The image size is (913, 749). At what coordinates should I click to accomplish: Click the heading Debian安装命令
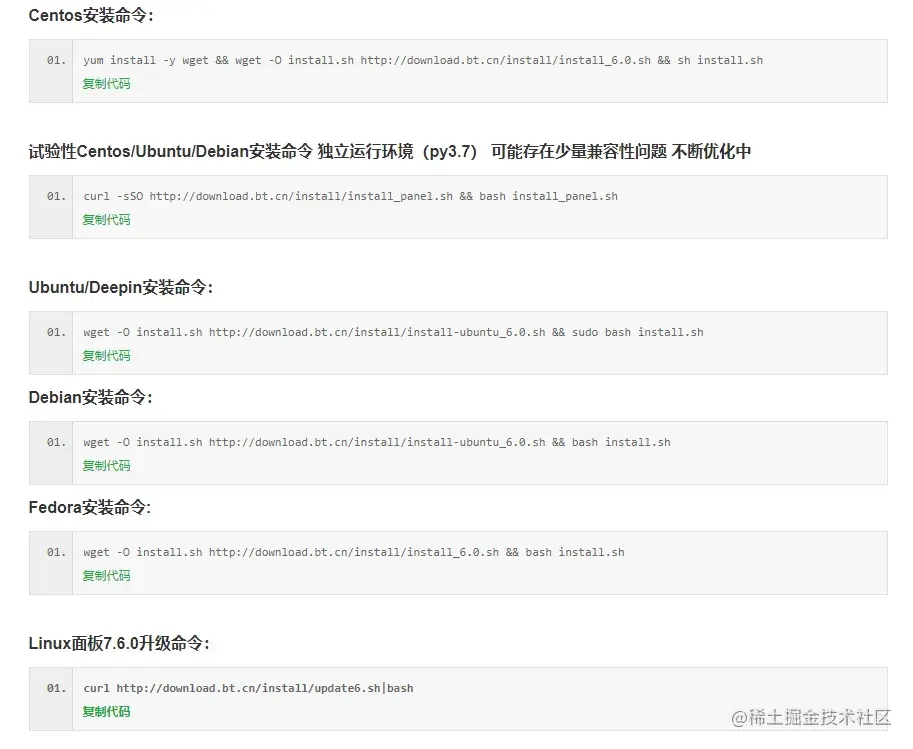pos(90,397)
